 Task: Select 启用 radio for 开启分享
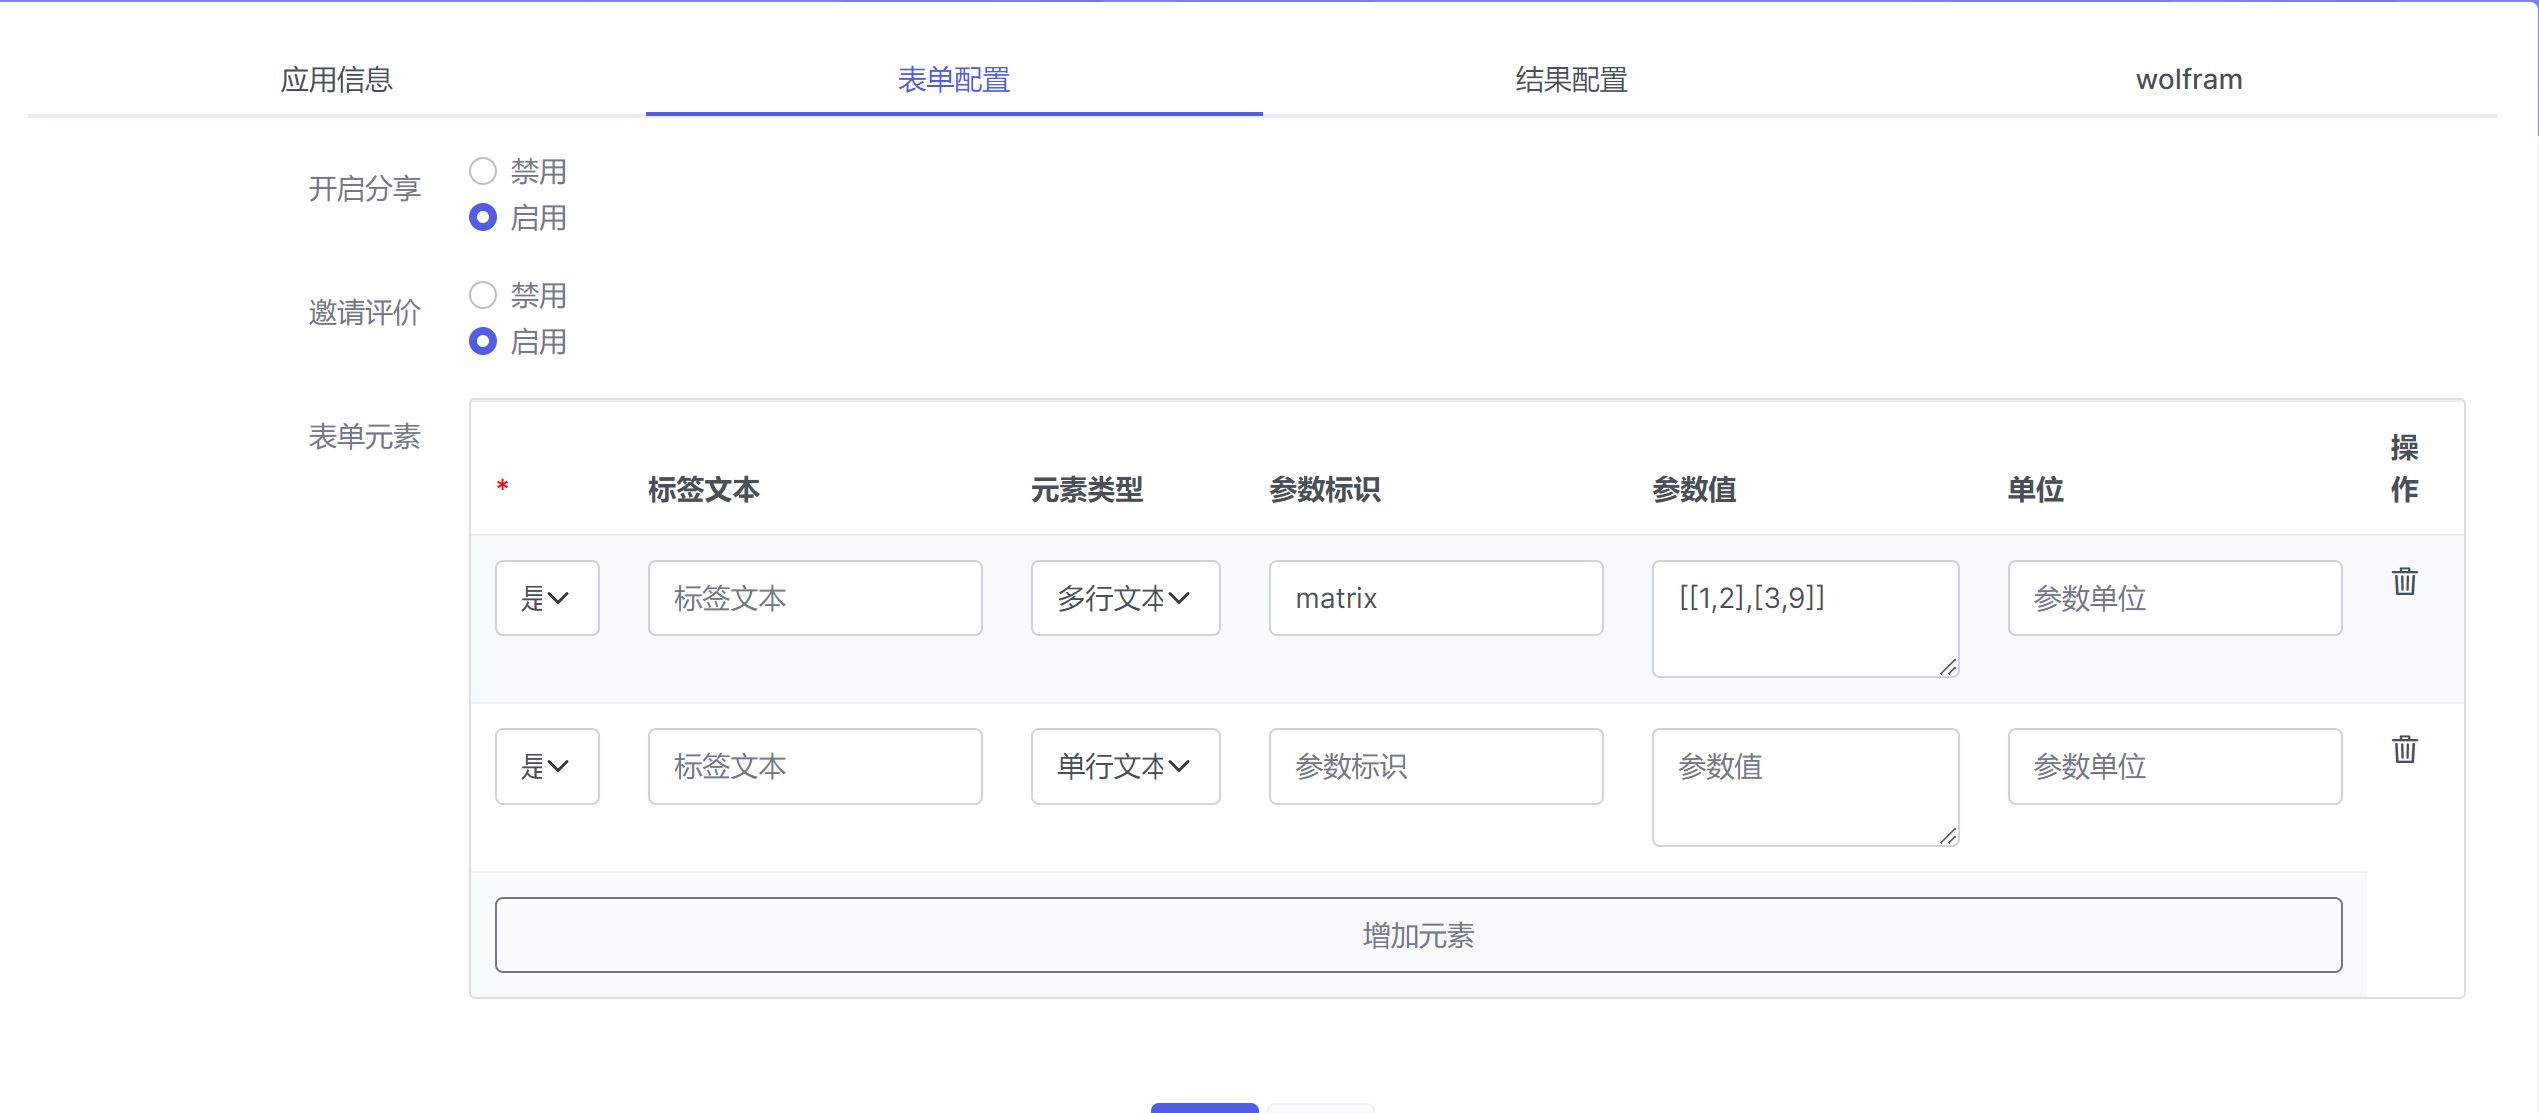coord(483,217)
